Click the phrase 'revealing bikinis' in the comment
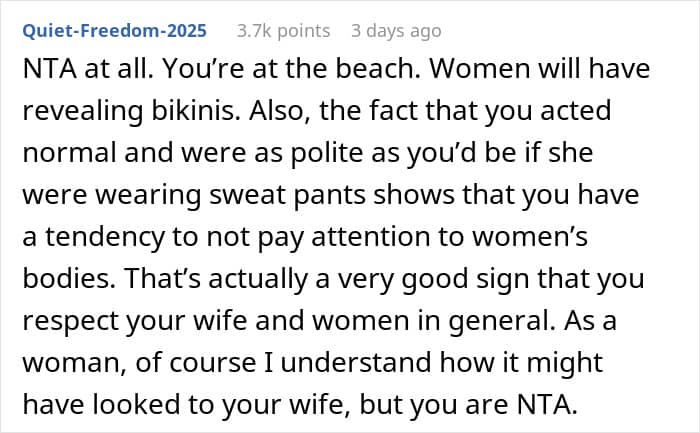 [x=129, y=110]
